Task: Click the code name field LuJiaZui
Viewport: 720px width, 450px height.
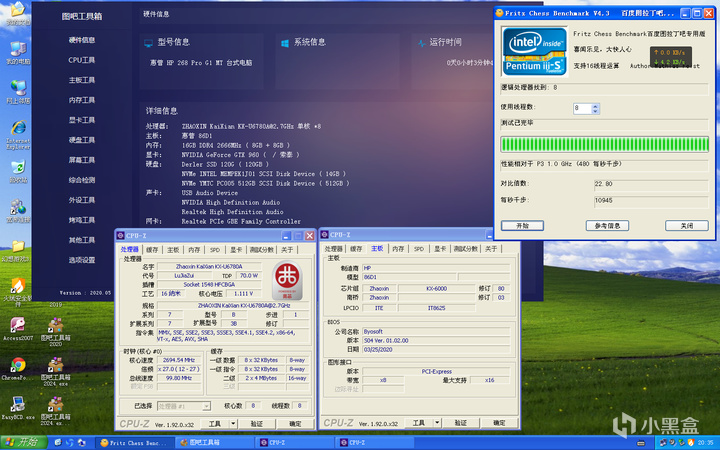Action: pos(184,276)
